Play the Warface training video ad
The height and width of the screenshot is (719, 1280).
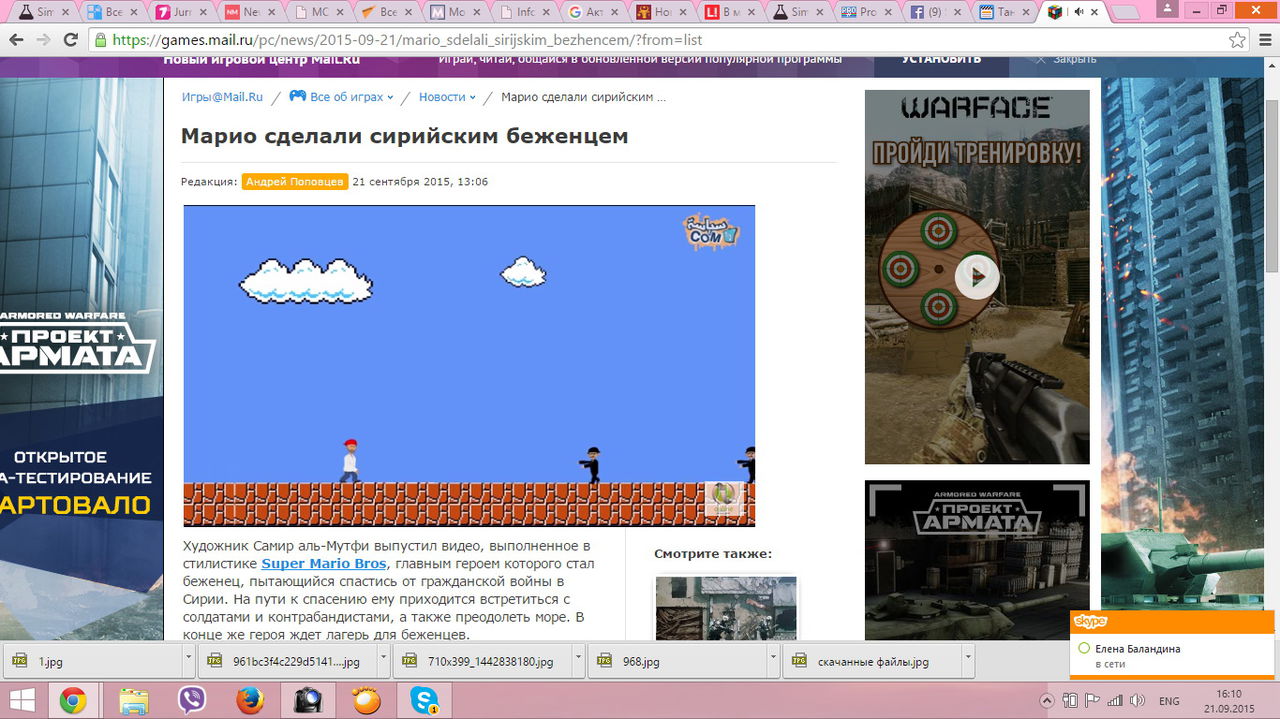click(x=976, y=276)
